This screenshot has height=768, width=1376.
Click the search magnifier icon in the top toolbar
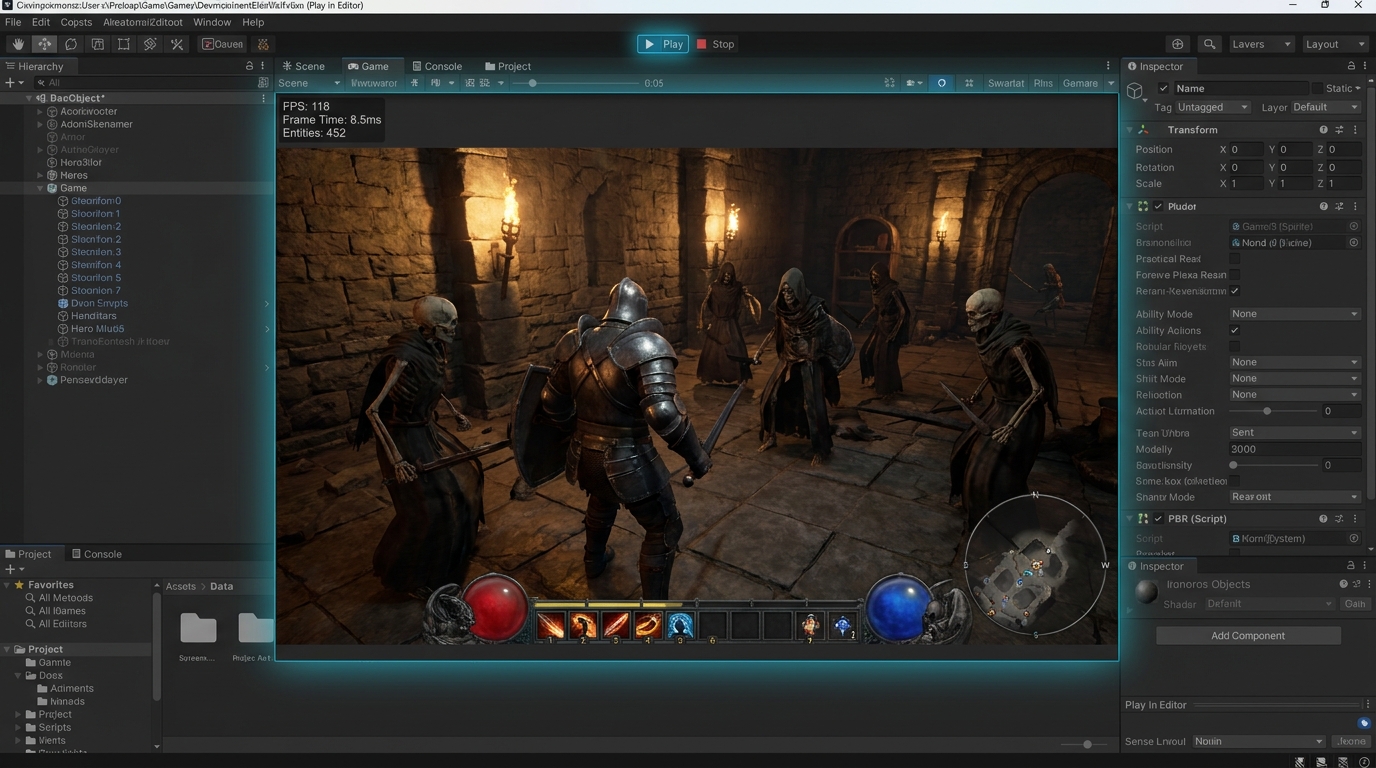coord(1209,44)
